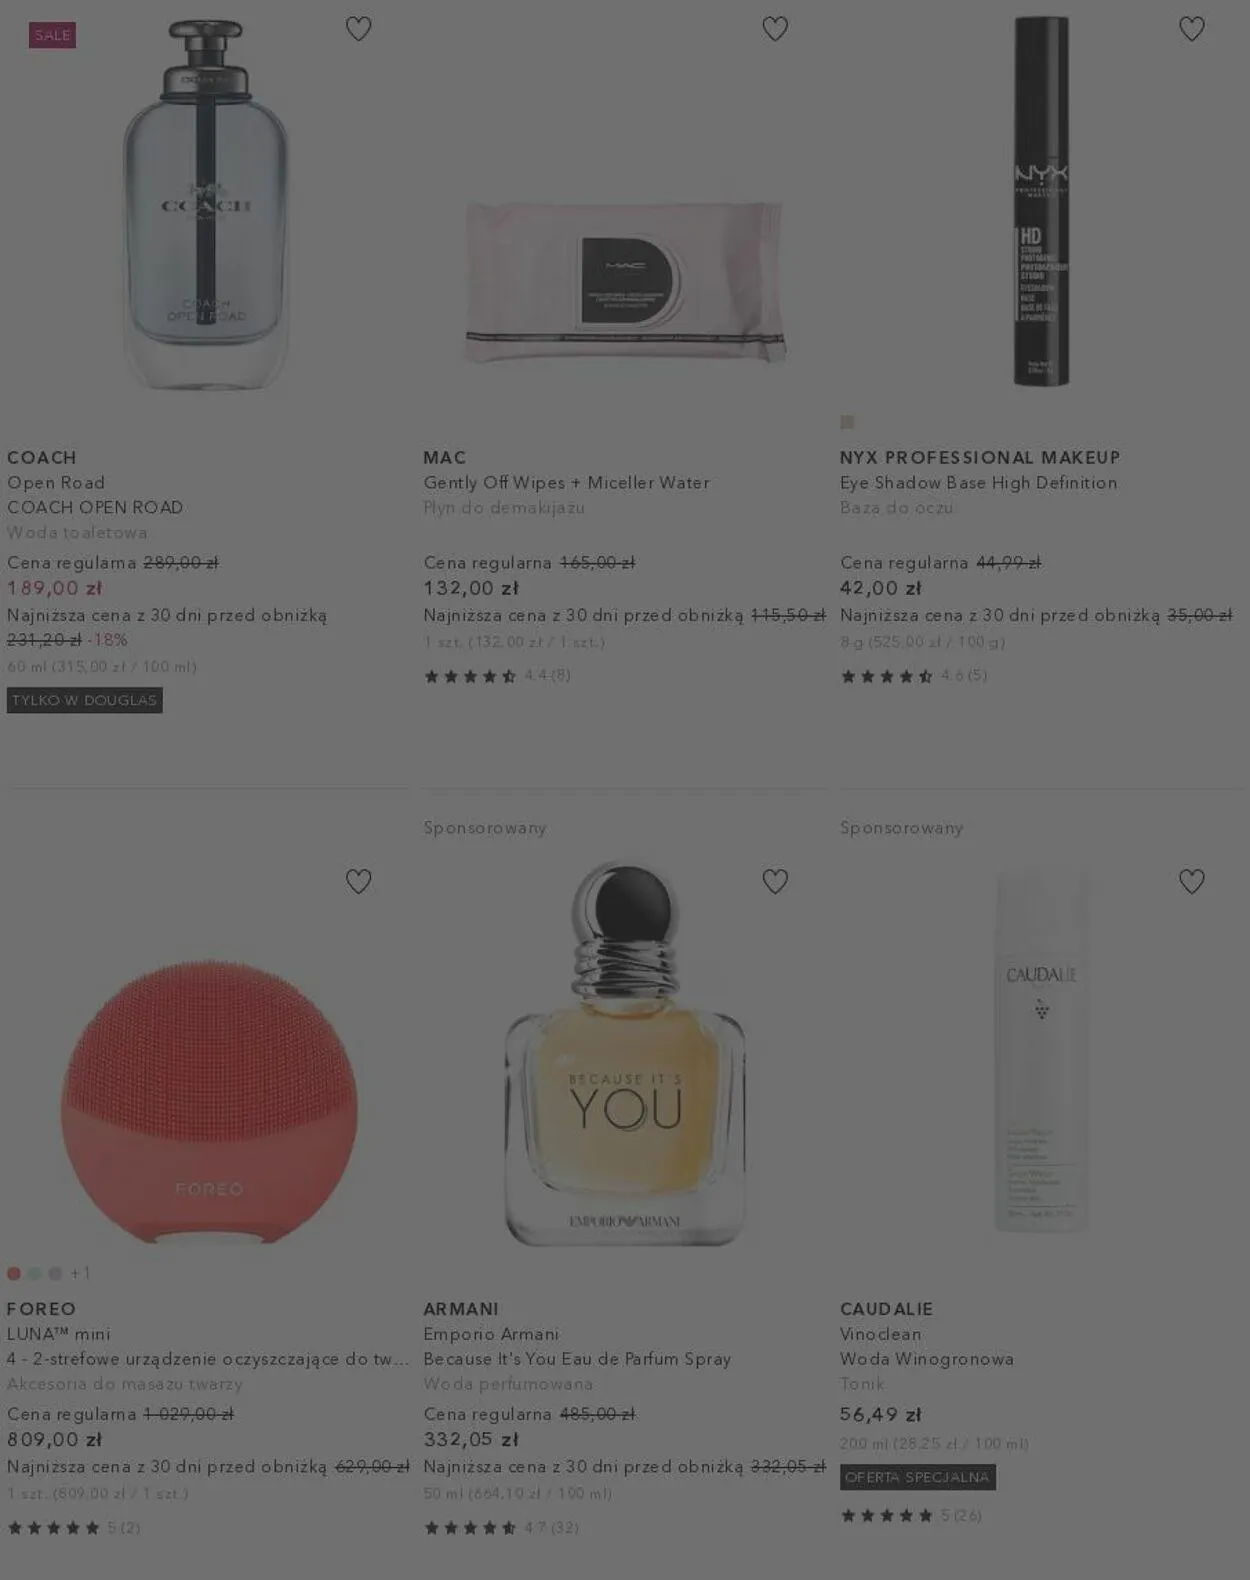
Task: Select the coral FOREO color swatch
Action: [14, 1273]
